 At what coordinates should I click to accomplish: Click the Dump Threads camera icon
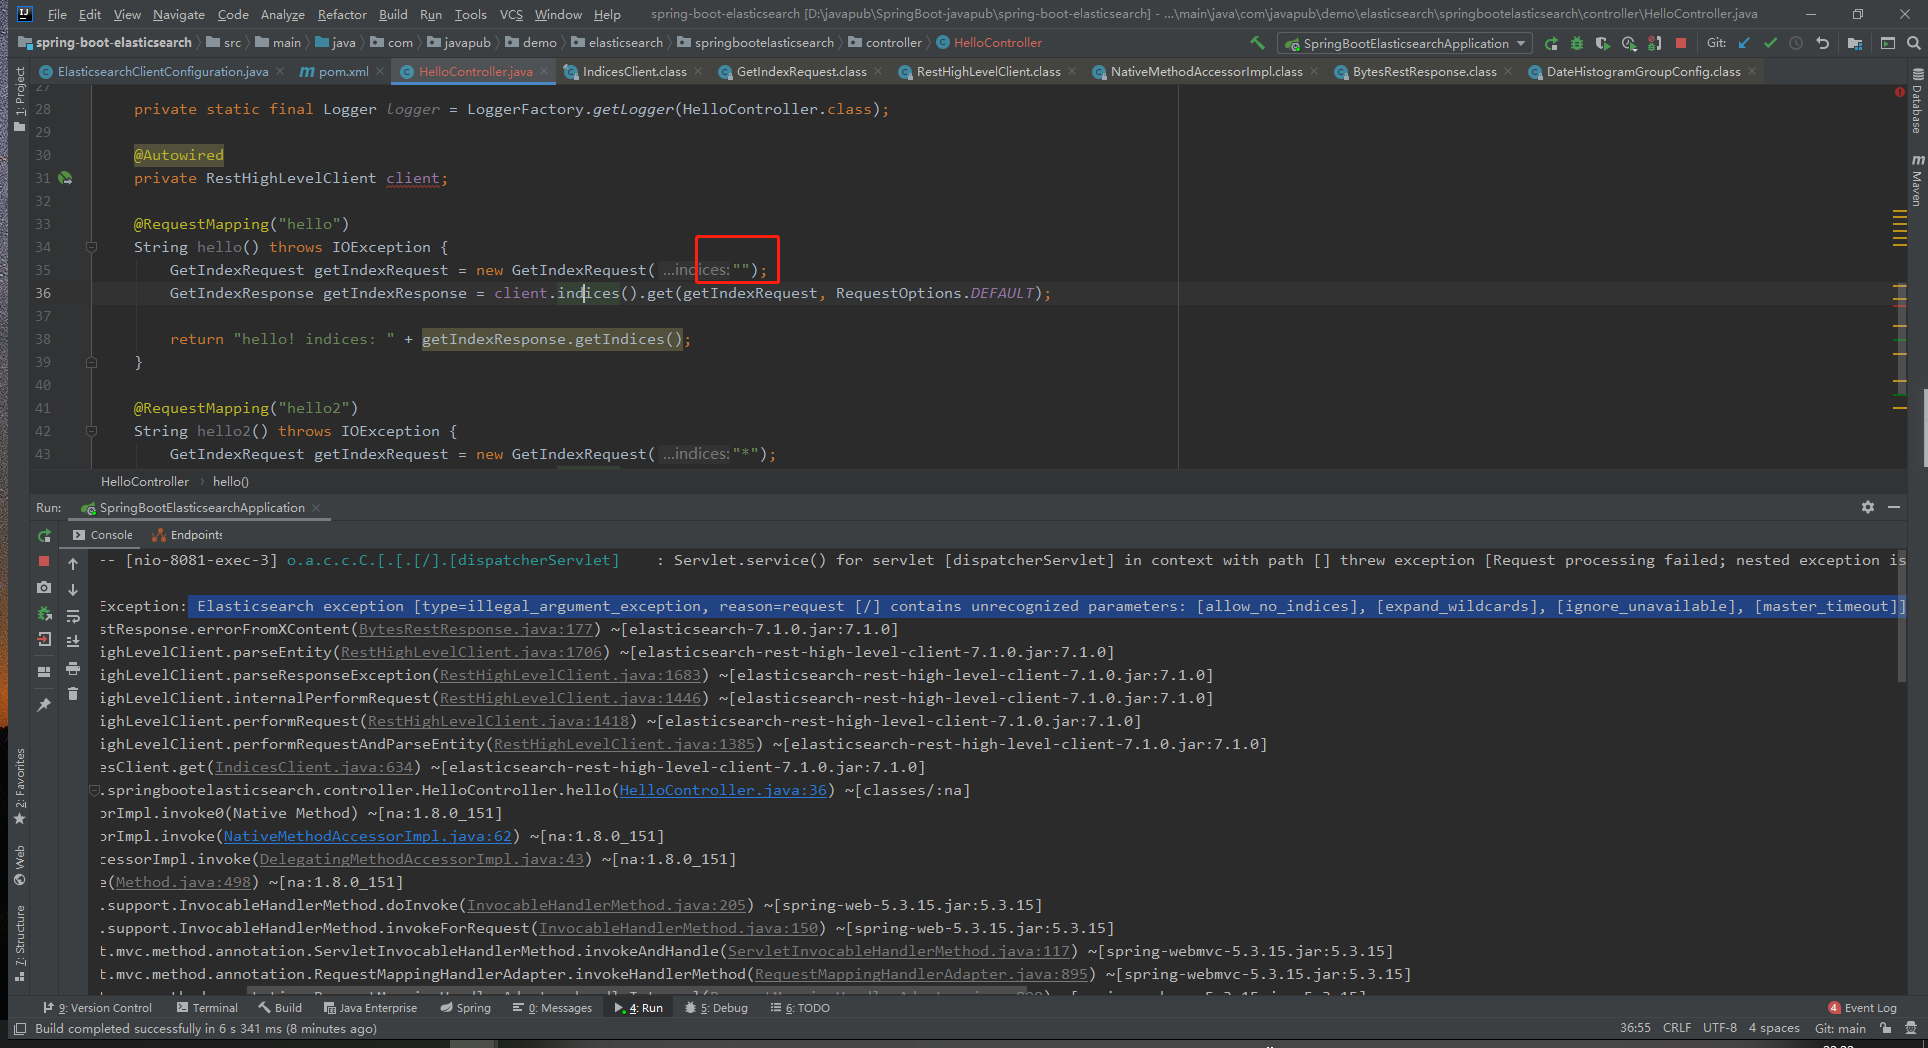(x=44, y=588)
